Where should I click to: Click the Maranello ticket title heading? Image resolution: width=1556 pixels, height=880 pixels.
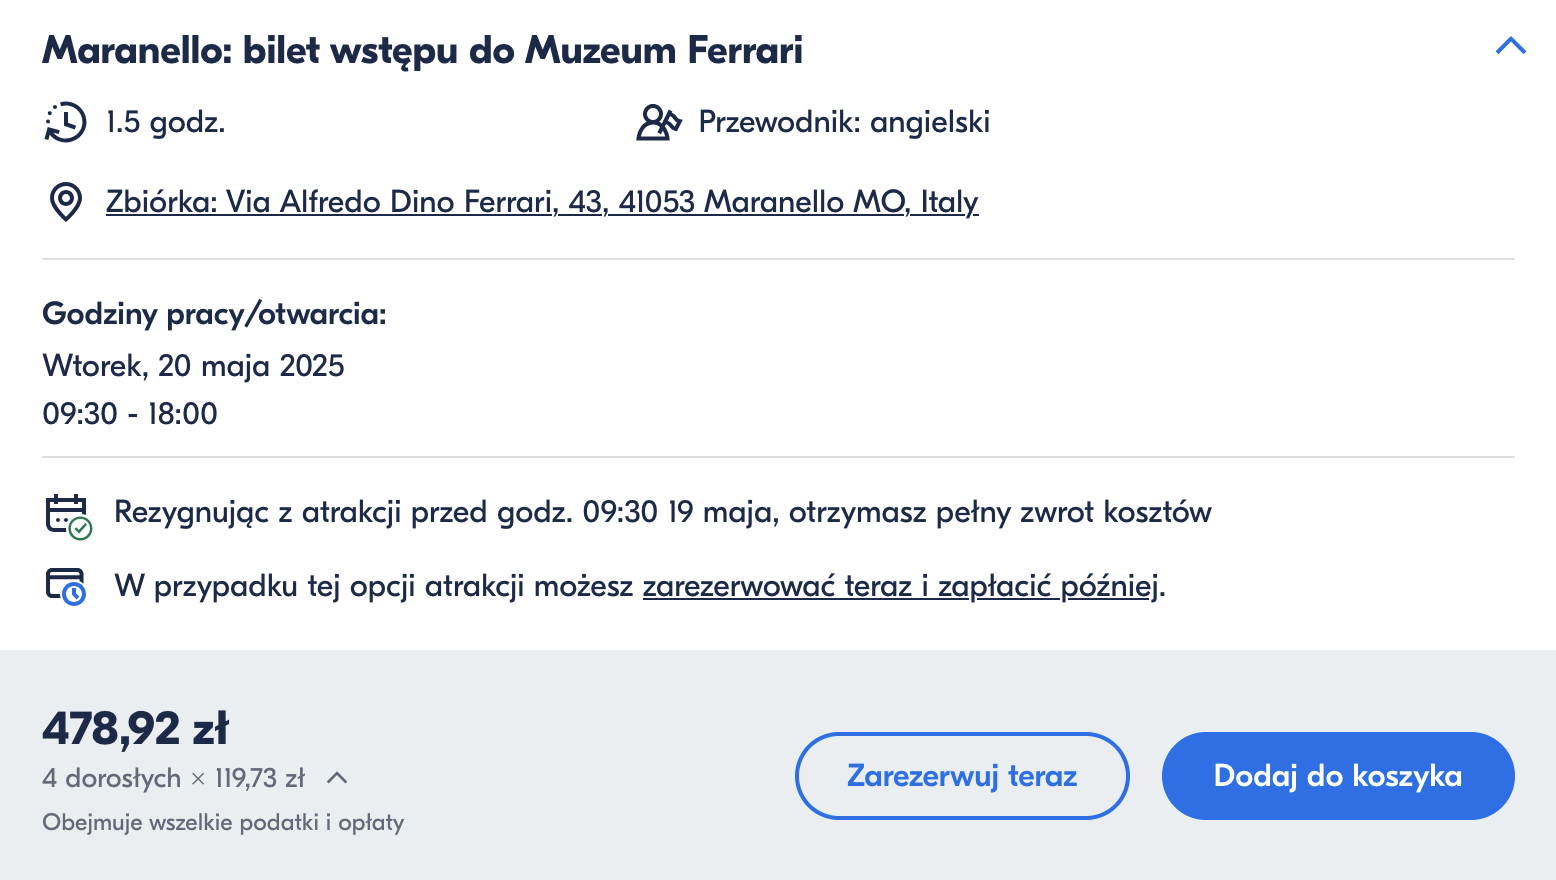tap(423, 50)
